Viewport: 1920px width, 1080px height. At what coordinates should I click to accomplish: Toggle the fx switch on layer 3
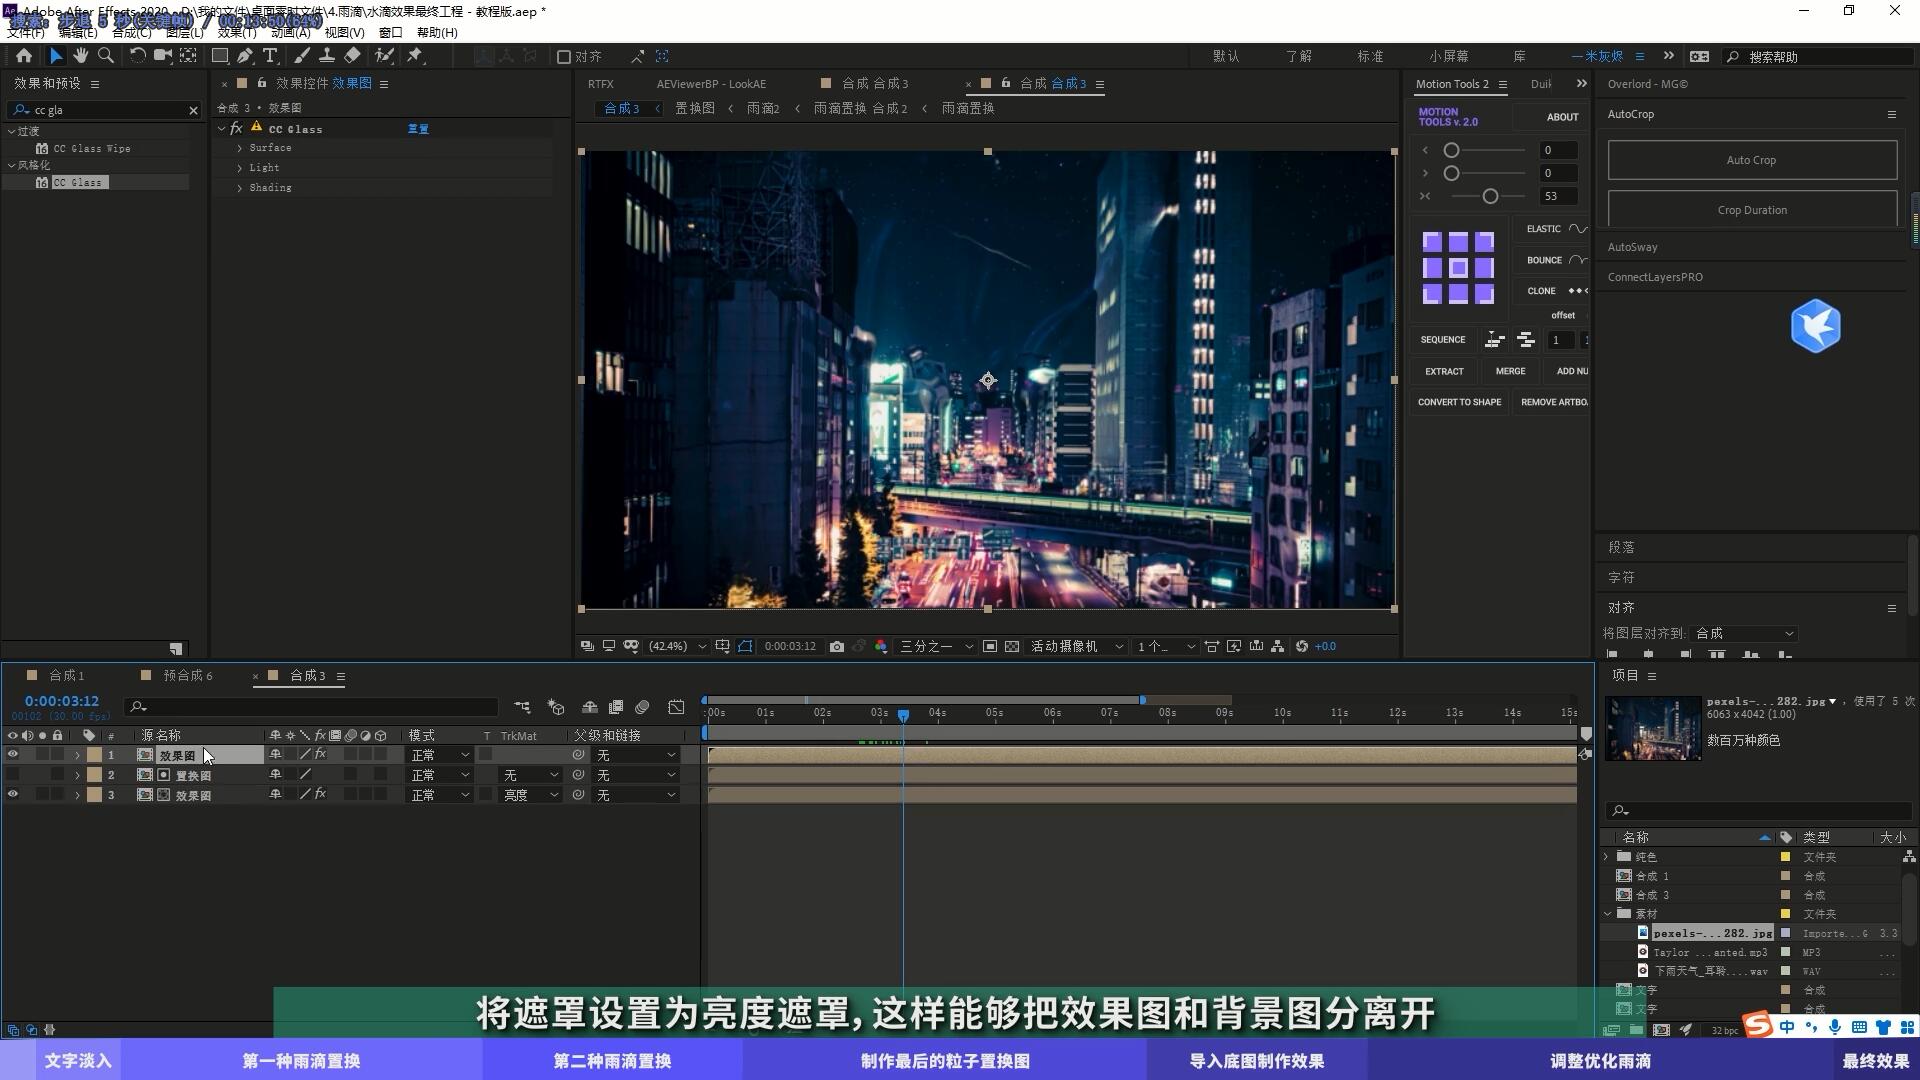(x=321, y=794)
